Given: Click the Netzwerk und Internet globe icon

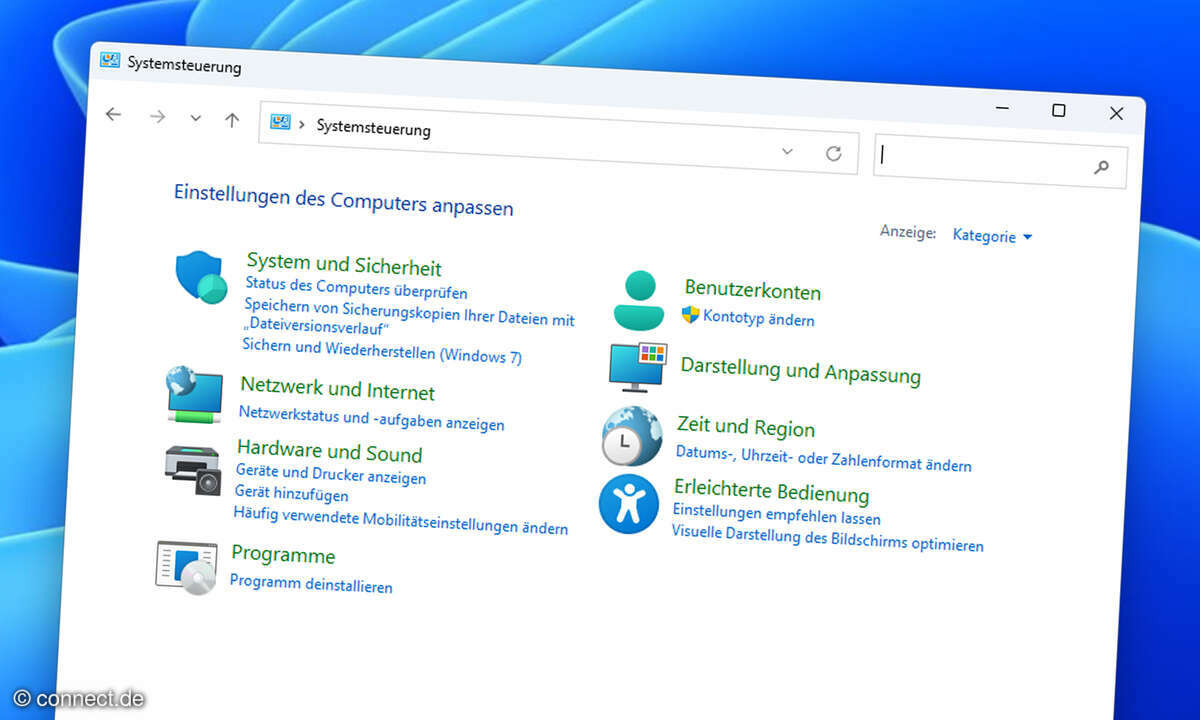Looking at the screenshot, I should coord(194,394).
